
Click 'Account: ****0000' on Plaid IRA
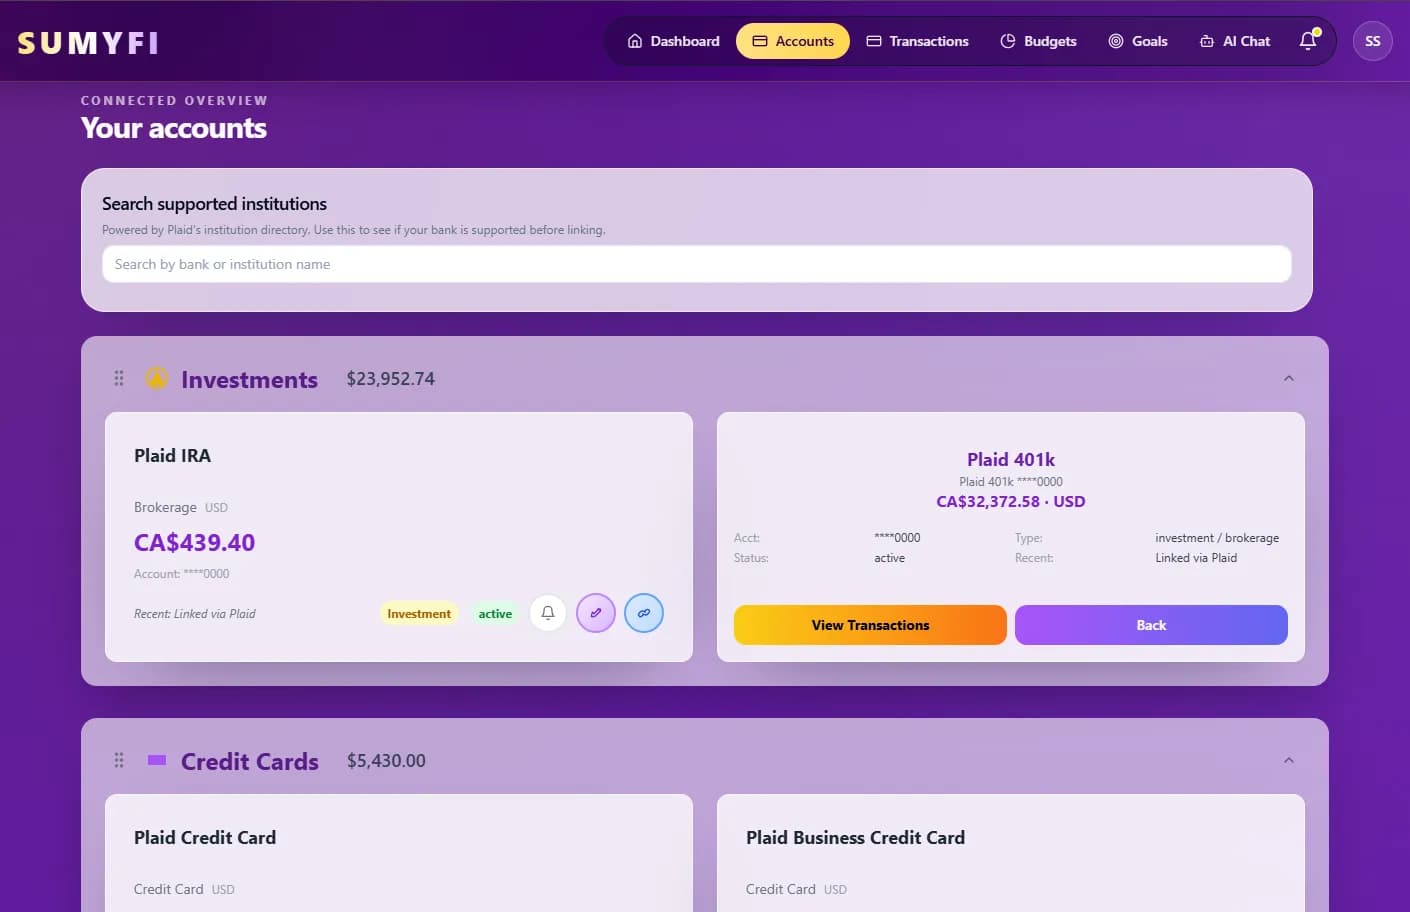tap(182, 574)
